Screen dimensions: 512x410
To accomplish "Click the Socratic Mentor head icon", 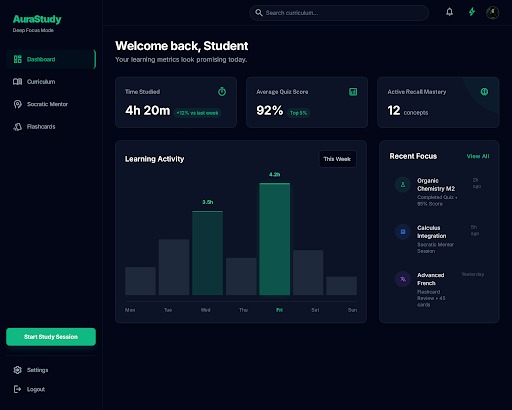I will pos(17,104).
